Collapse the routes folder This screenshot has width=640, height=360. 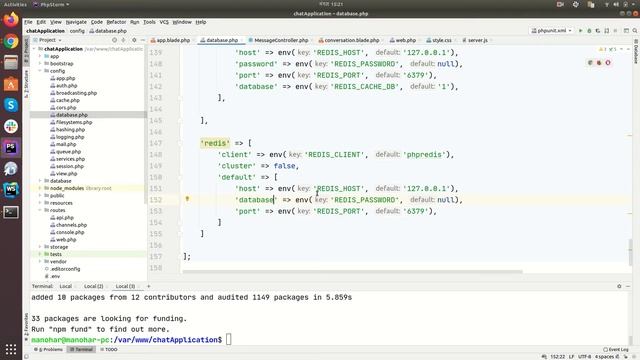click(x=40, y=210)
